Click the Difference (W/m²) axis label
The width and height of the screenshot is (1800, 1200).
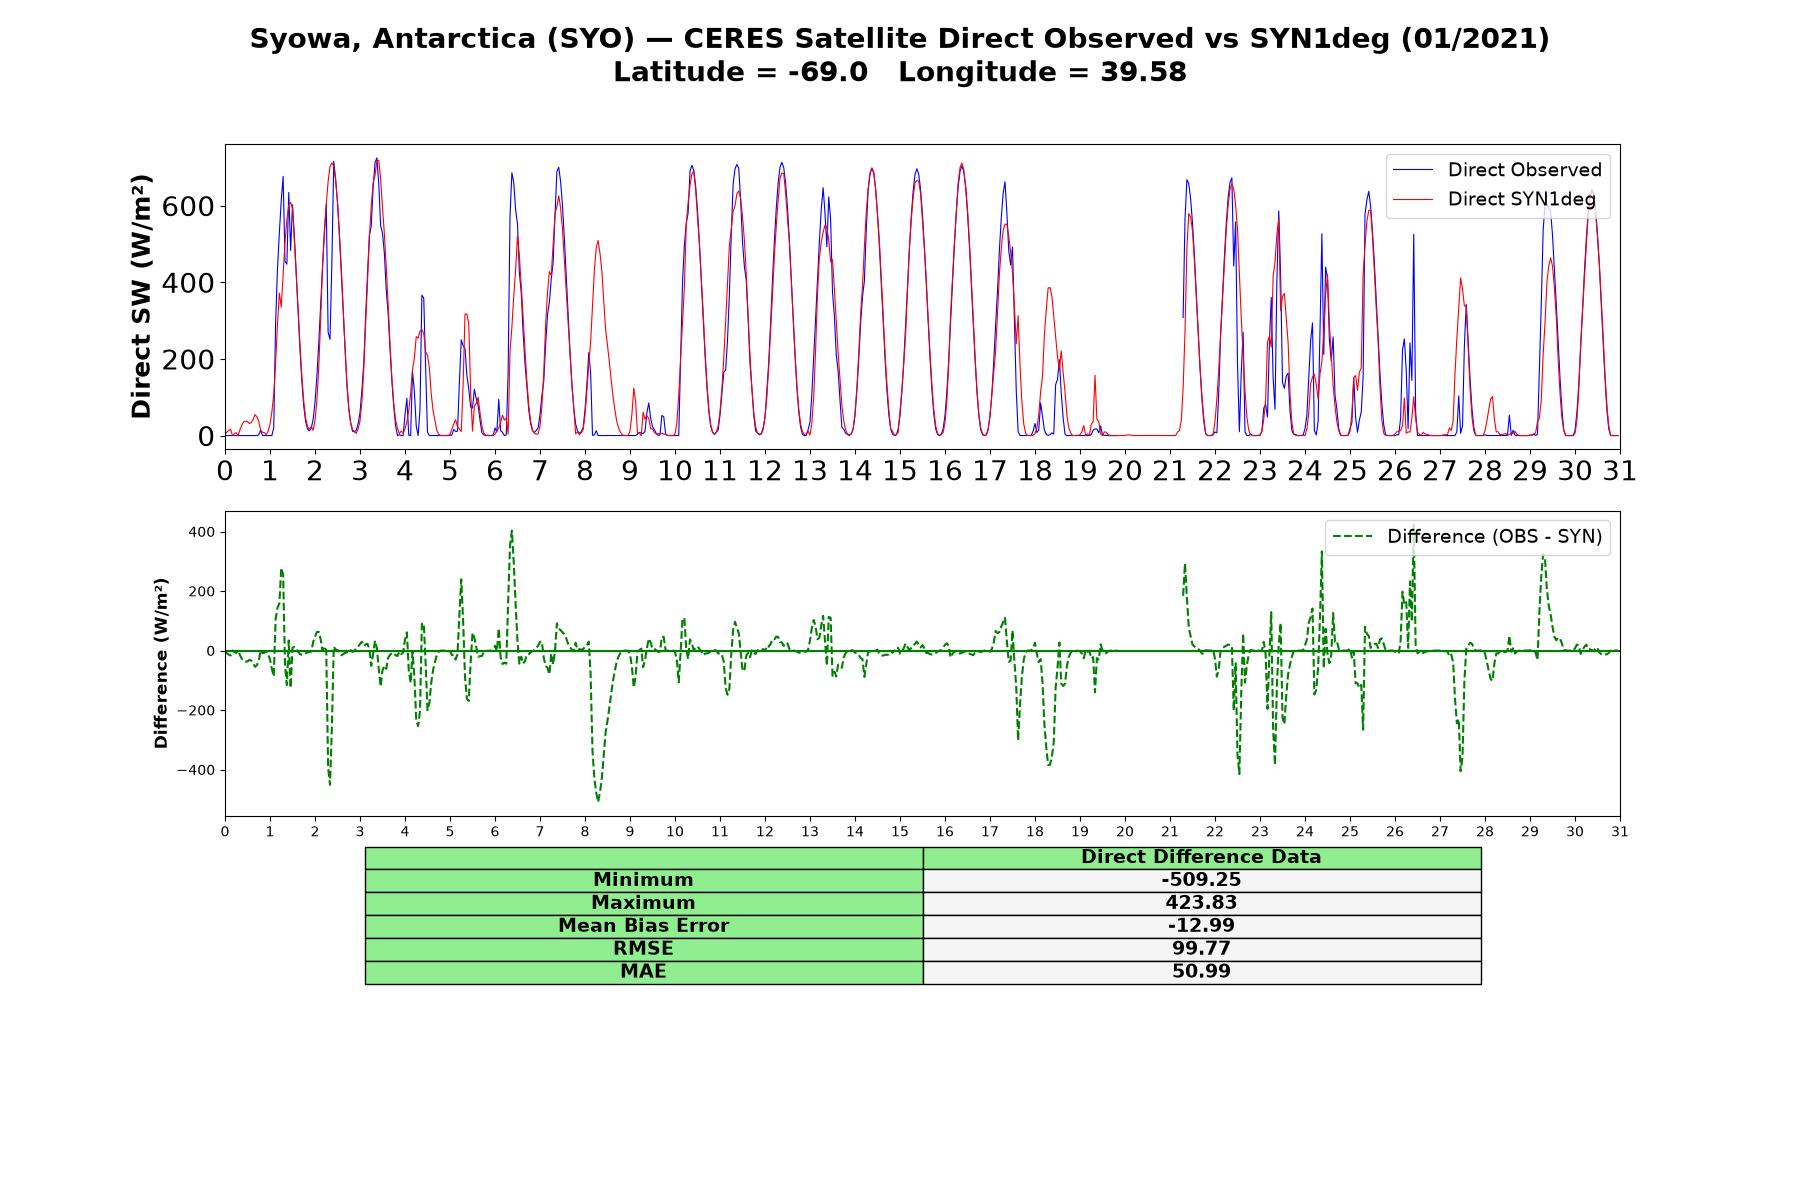[161, 663]
